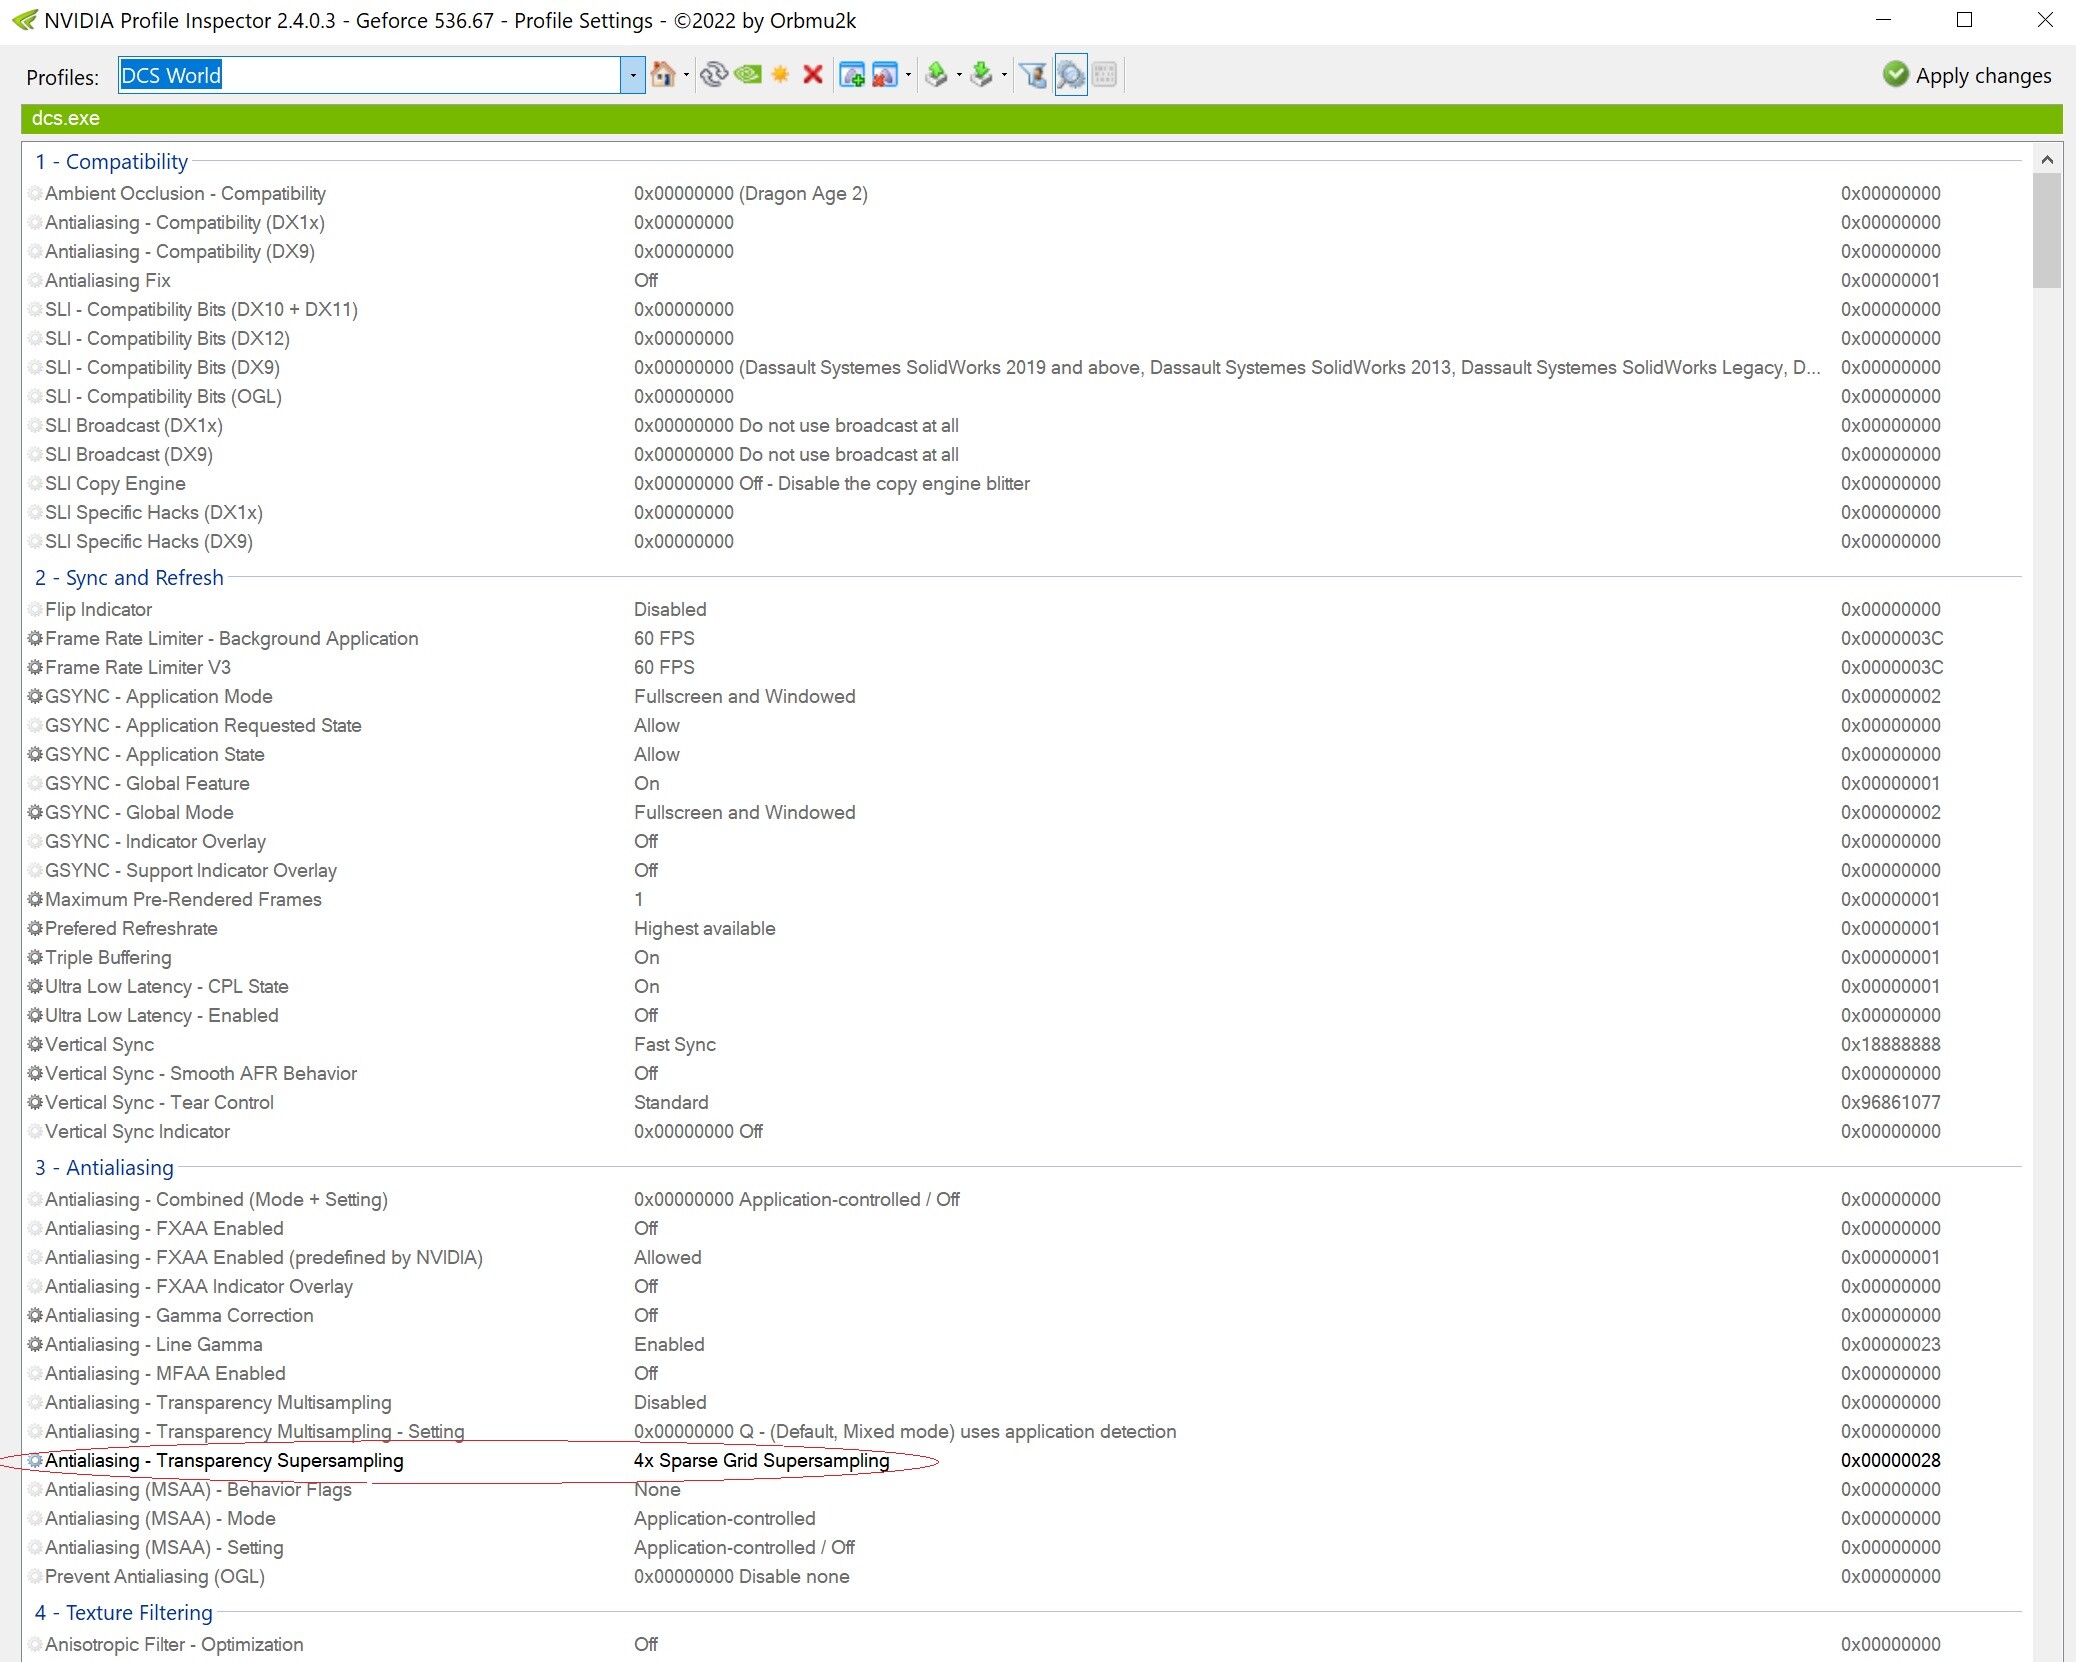Click the Standard value of Vertical Sync - Tear Control
This screenshot has height=1662, width=2076.
(x=671, y=1102)
